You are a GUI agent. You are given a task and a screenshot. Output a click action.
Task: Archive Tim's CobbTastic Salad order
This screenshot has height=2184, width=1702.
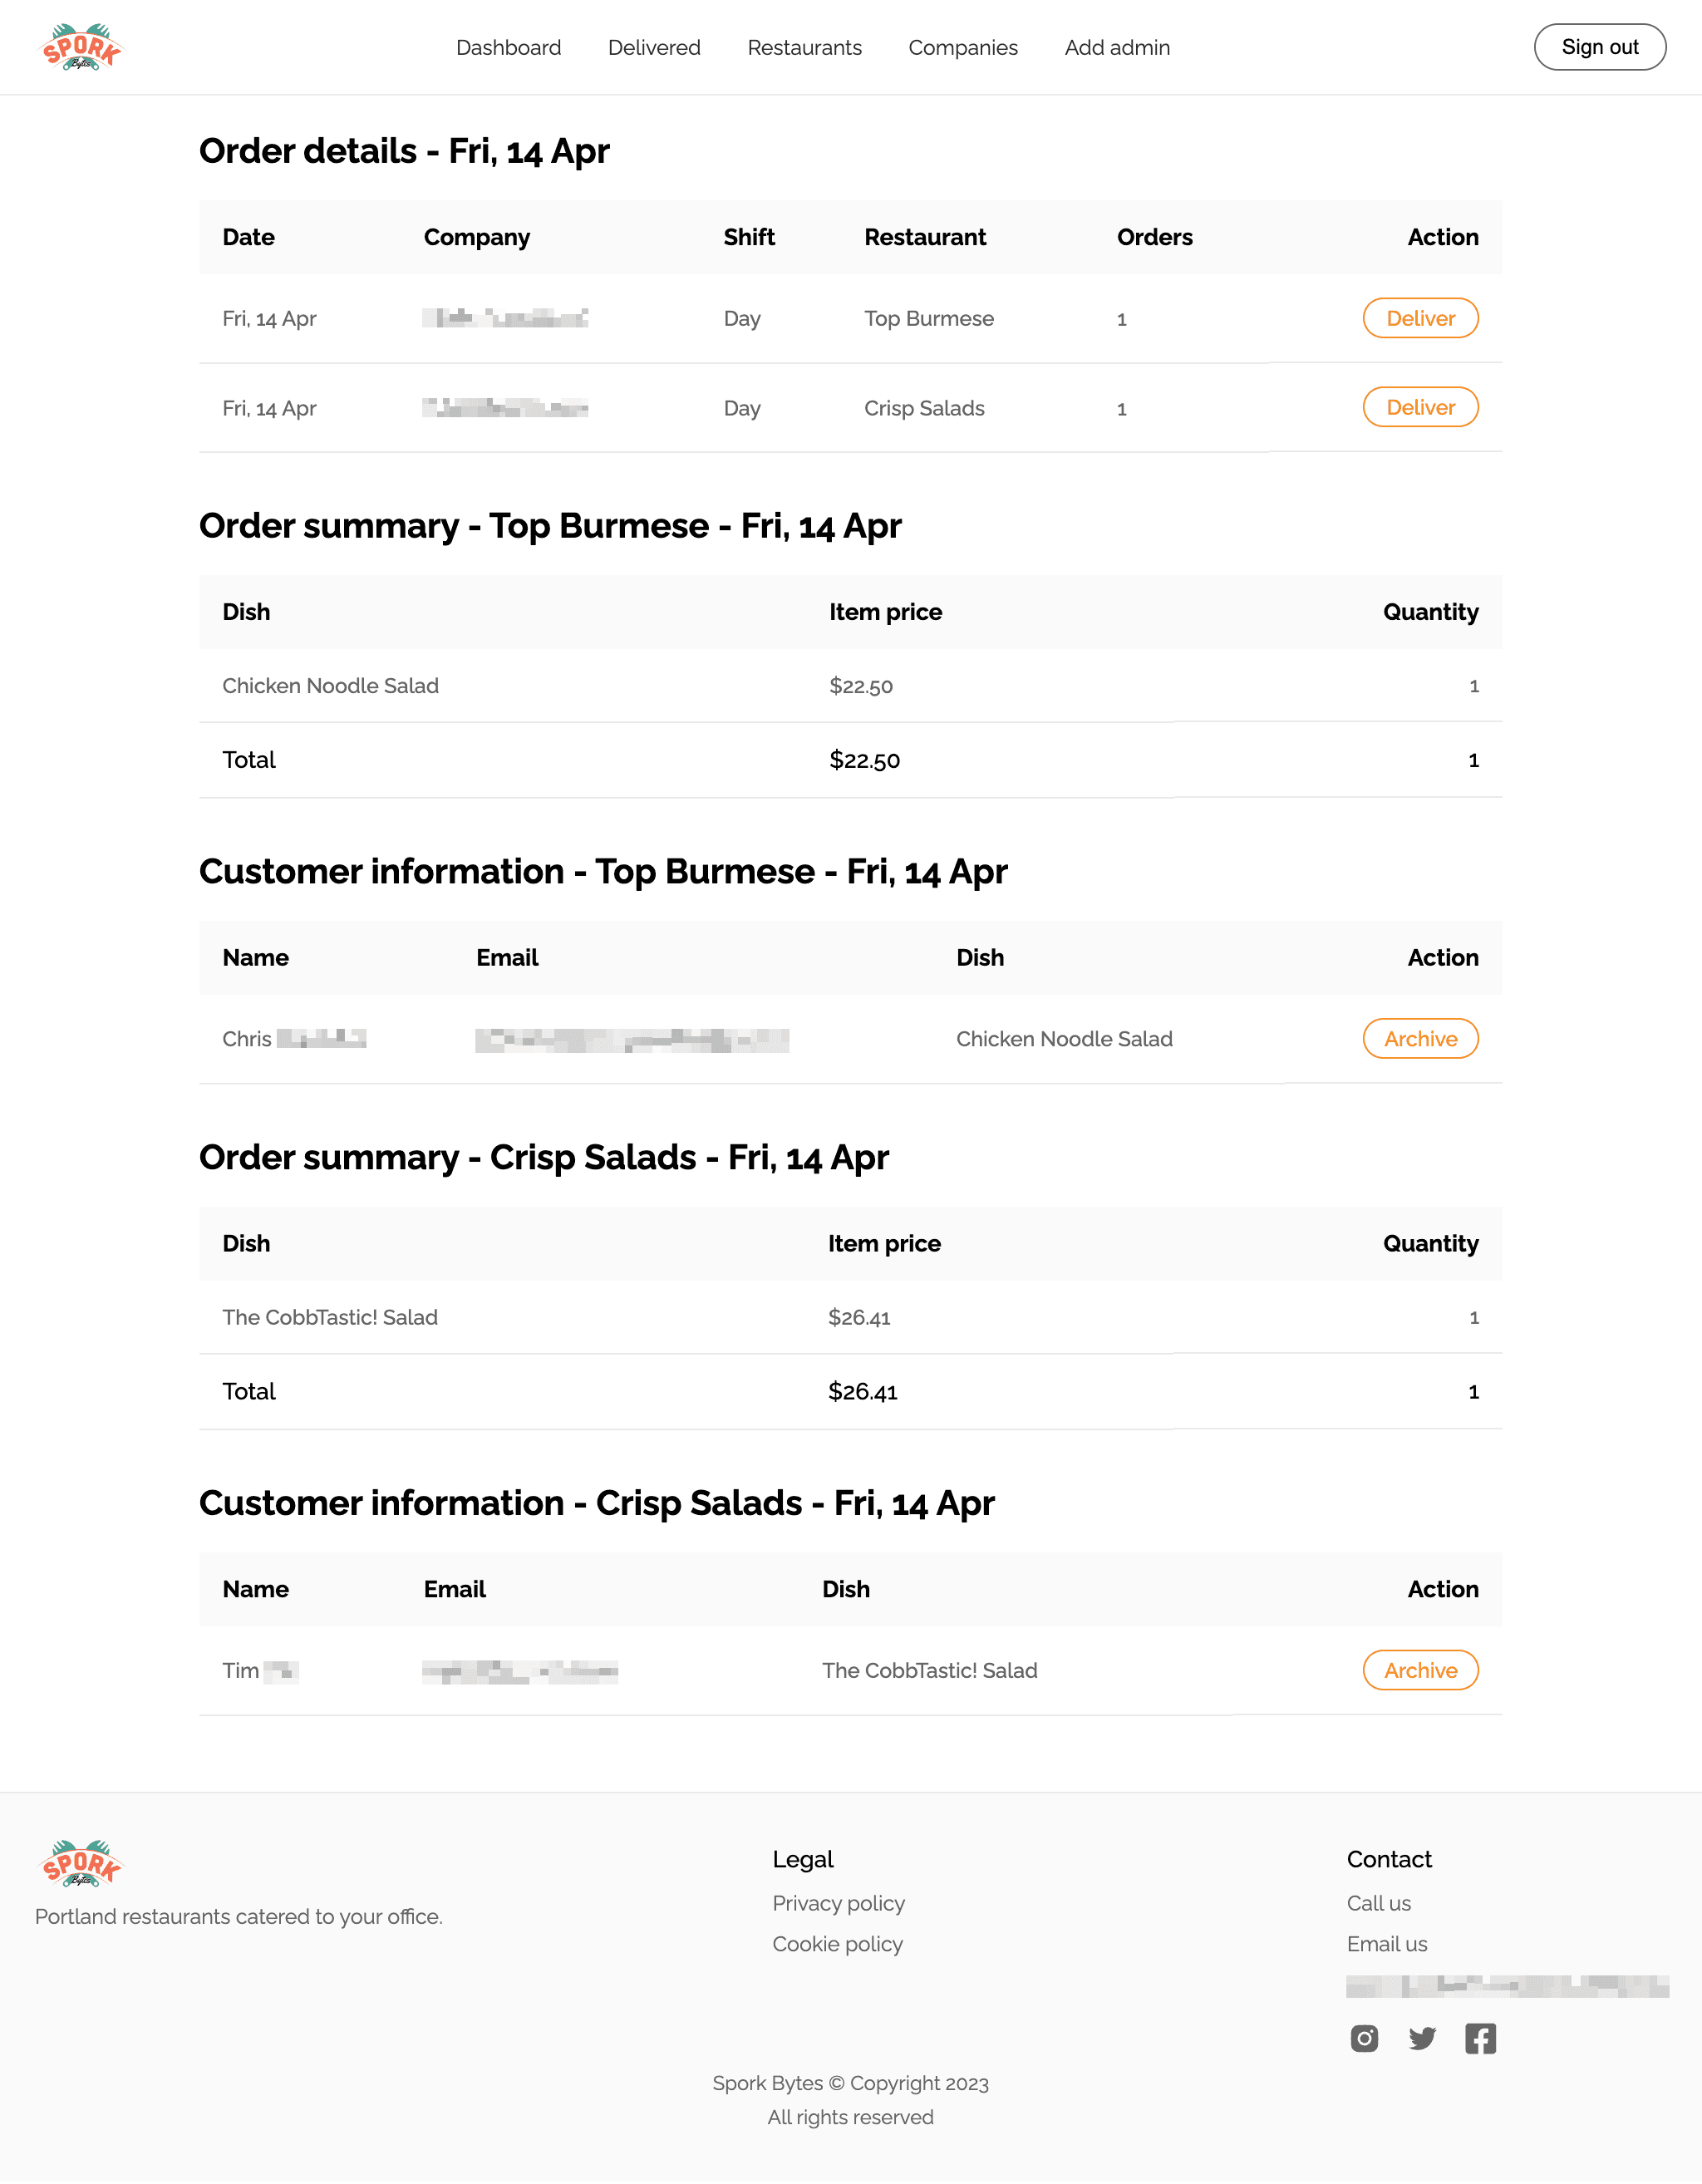click(x=1420, y=1670)
